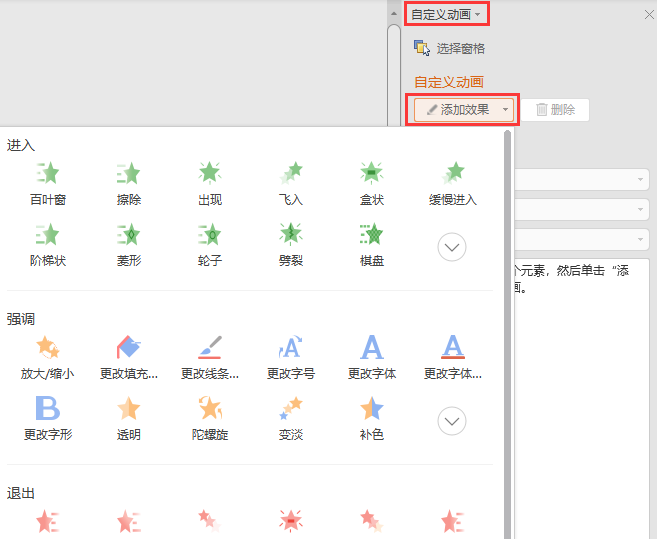This screenshot has width=657, height=539.
Task: Select the 陀螺旋 emphasis animation
Action: click(x=210, y=418)
